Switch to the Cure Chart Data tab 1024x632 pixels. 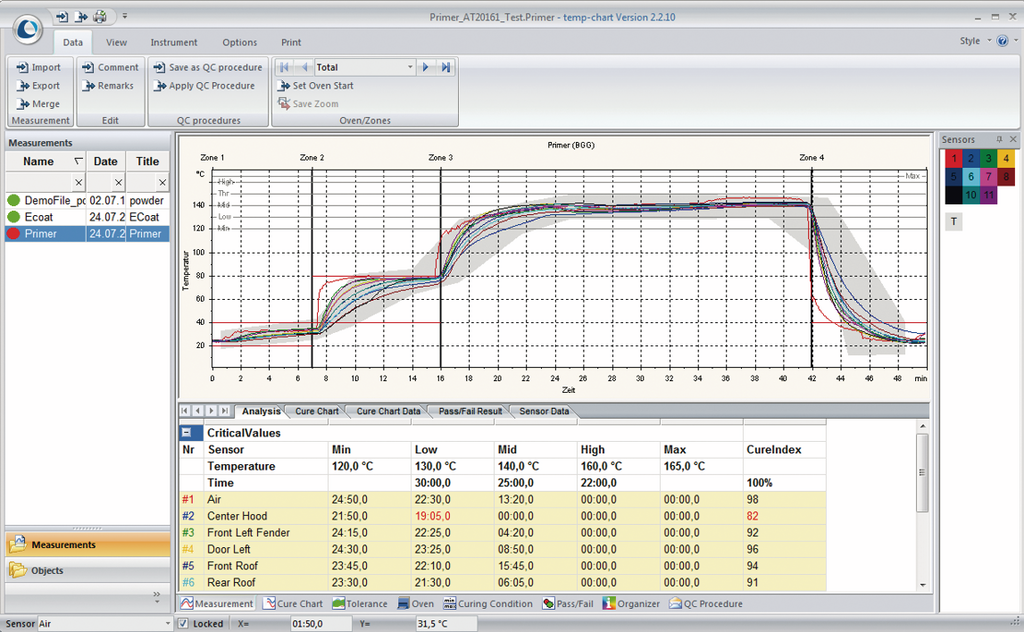389,411
